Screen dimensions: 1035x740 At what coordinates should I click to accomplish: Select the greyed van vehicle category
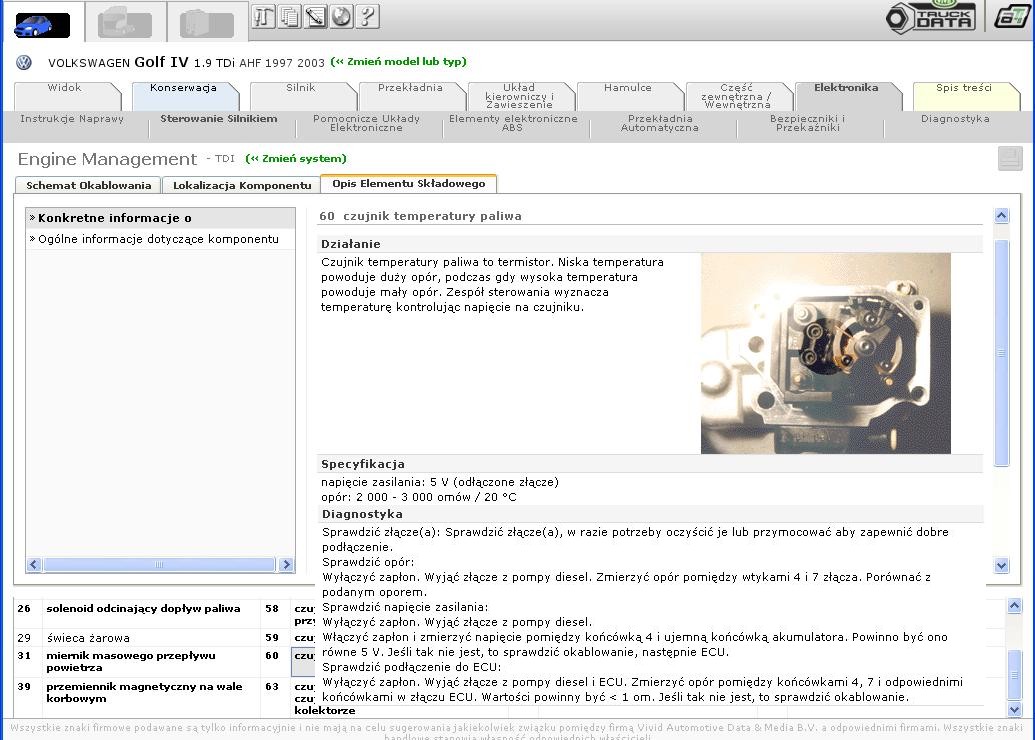pyautogui.click(x=207, y=24)
